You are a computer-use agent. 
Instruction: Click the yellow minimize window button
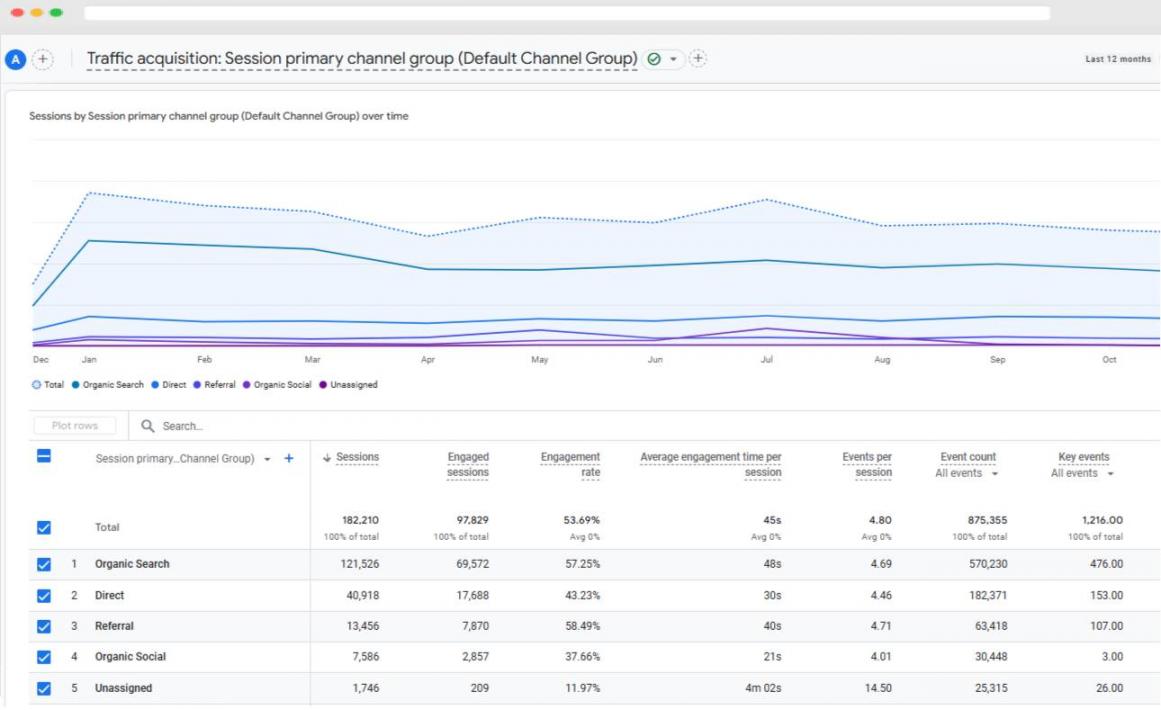coord(36,13)
